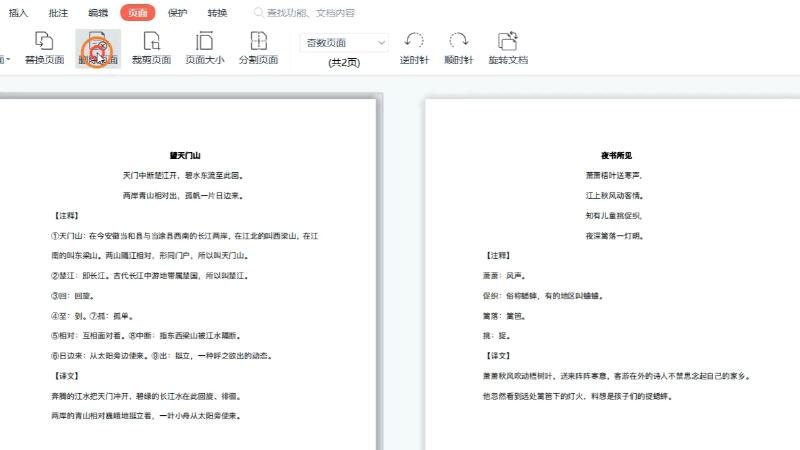This screenshot has height=450, width=800.
Task: Click the poem title 夜书所见
Action: click(x=616, y=156)
